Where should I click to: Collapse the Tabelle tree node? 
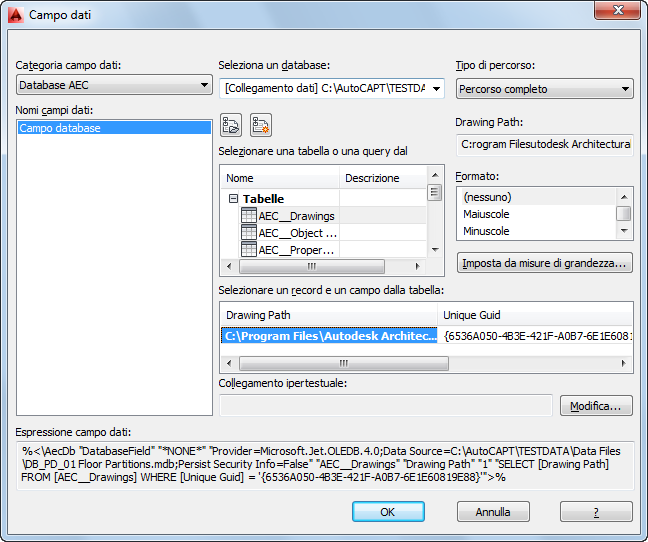pyautogui.click(x=233, y=199)
